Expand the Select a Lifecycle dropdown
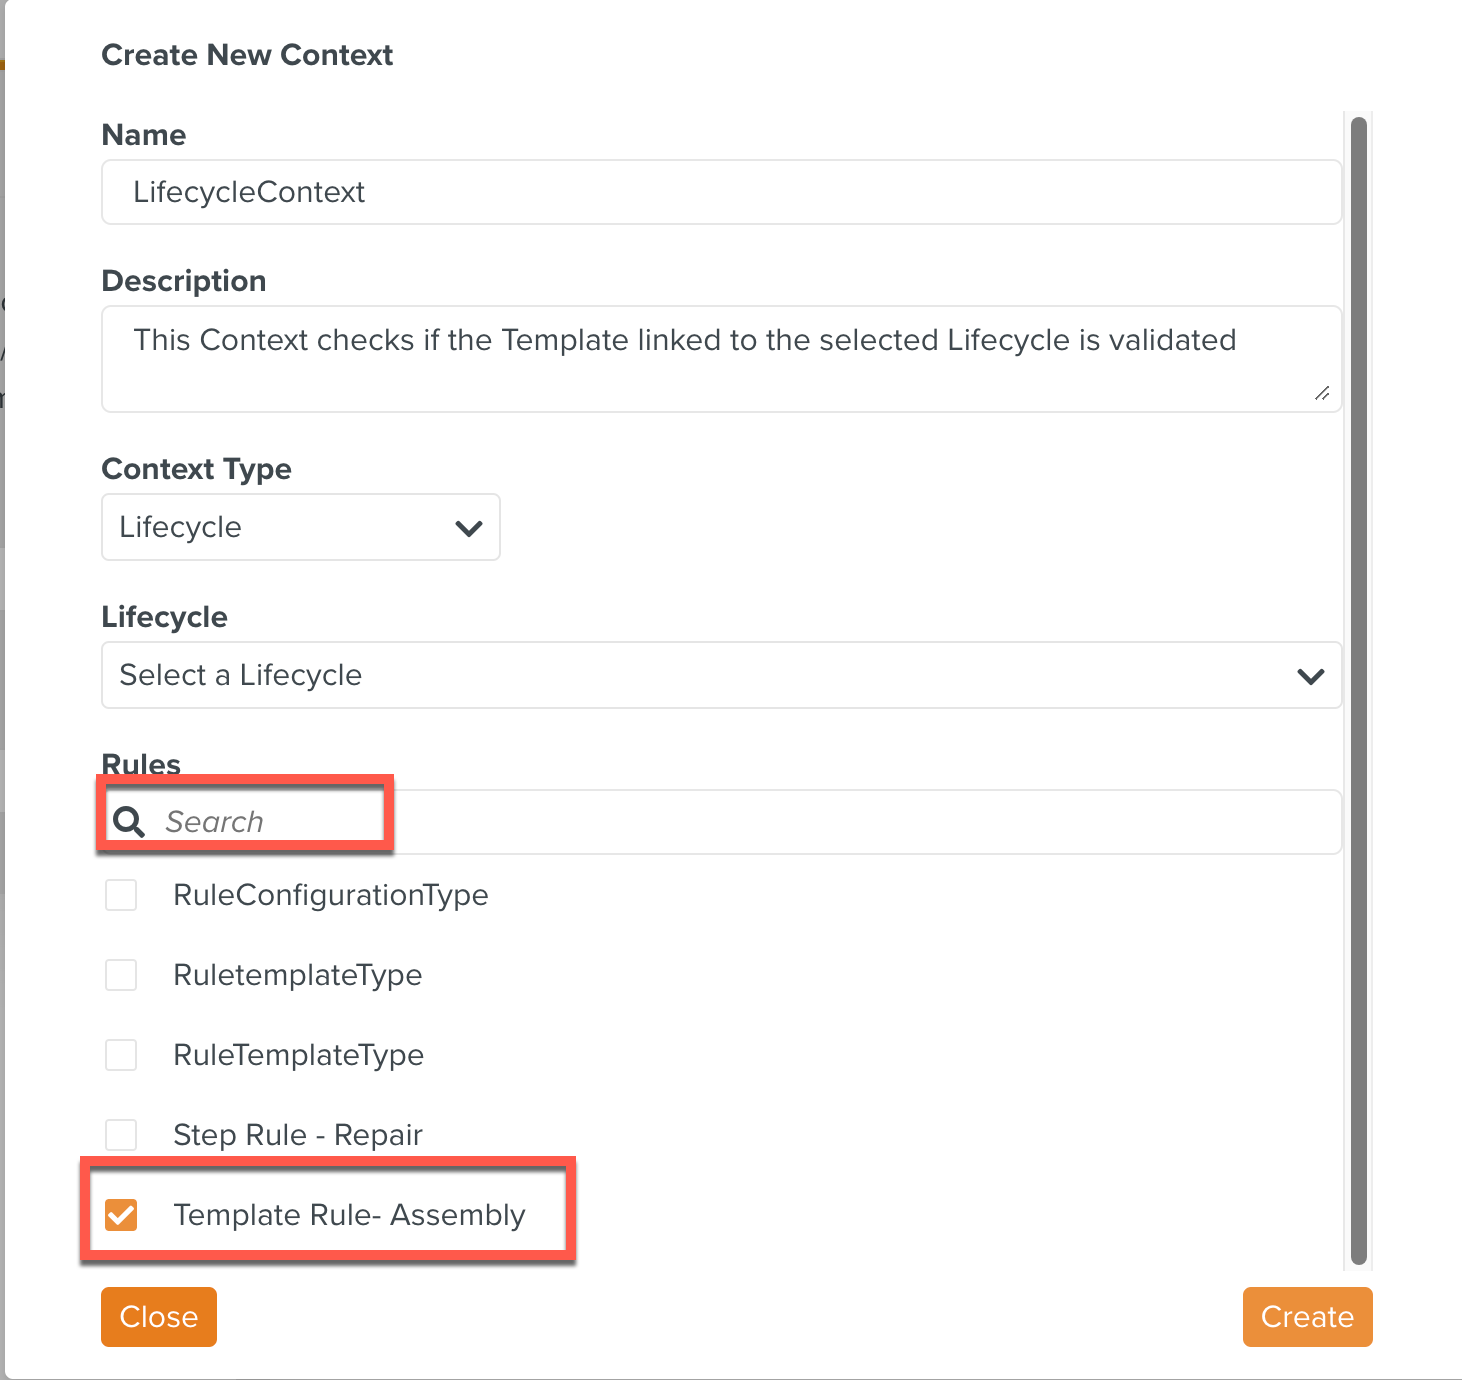Image resolution: width=1462 pixels, height=1380 pixels. click(720, 675)
